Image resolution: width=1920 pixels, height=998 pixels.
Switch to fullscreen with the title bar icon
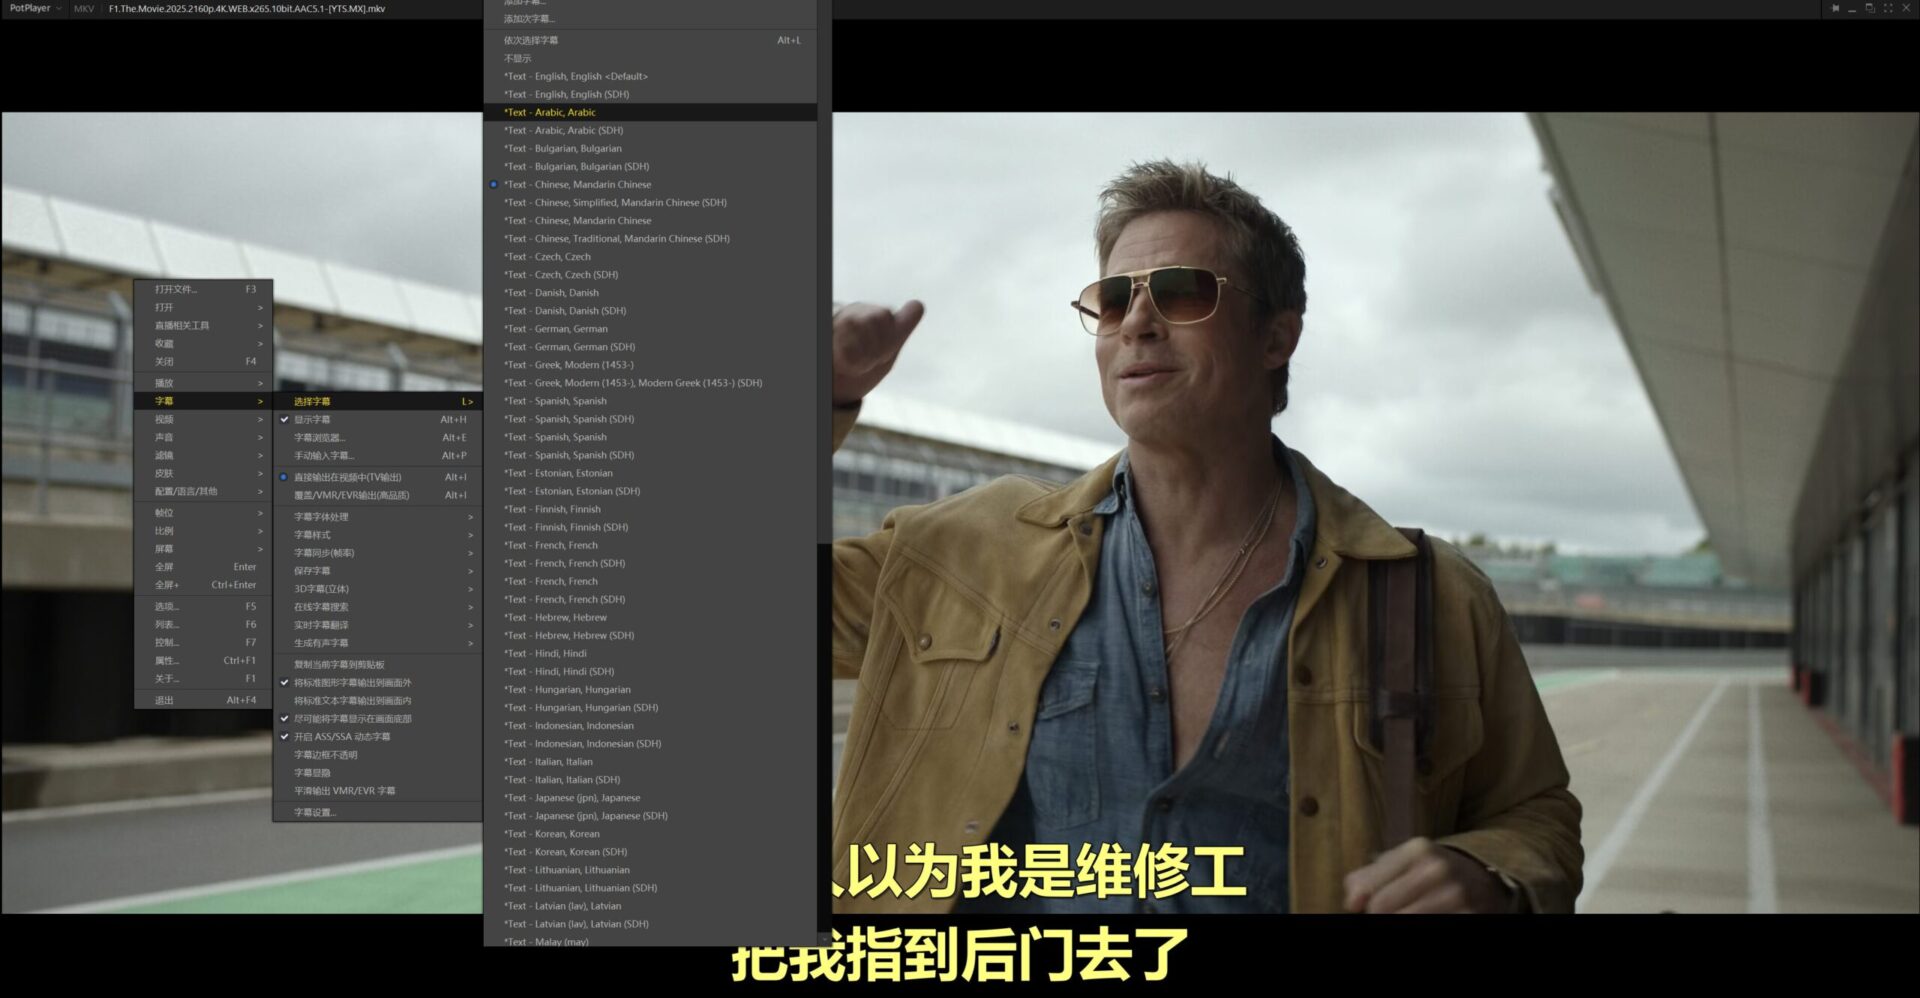tap(1888, 8)
